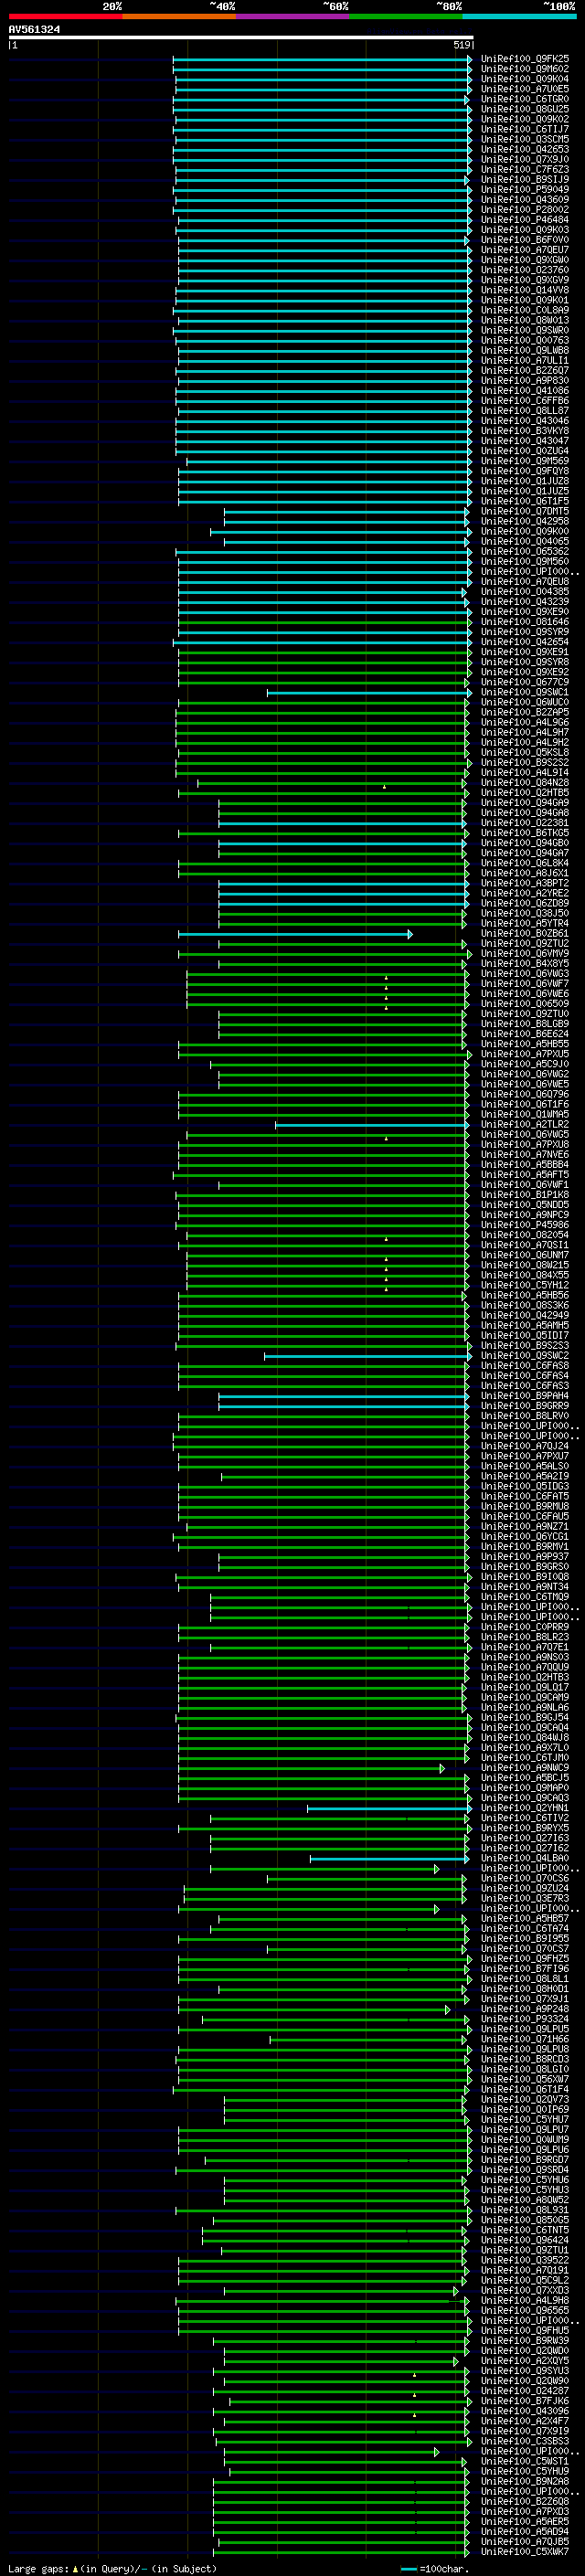Open hit UniRef100_B3VKY8
585x2576 pixels.
525,431
